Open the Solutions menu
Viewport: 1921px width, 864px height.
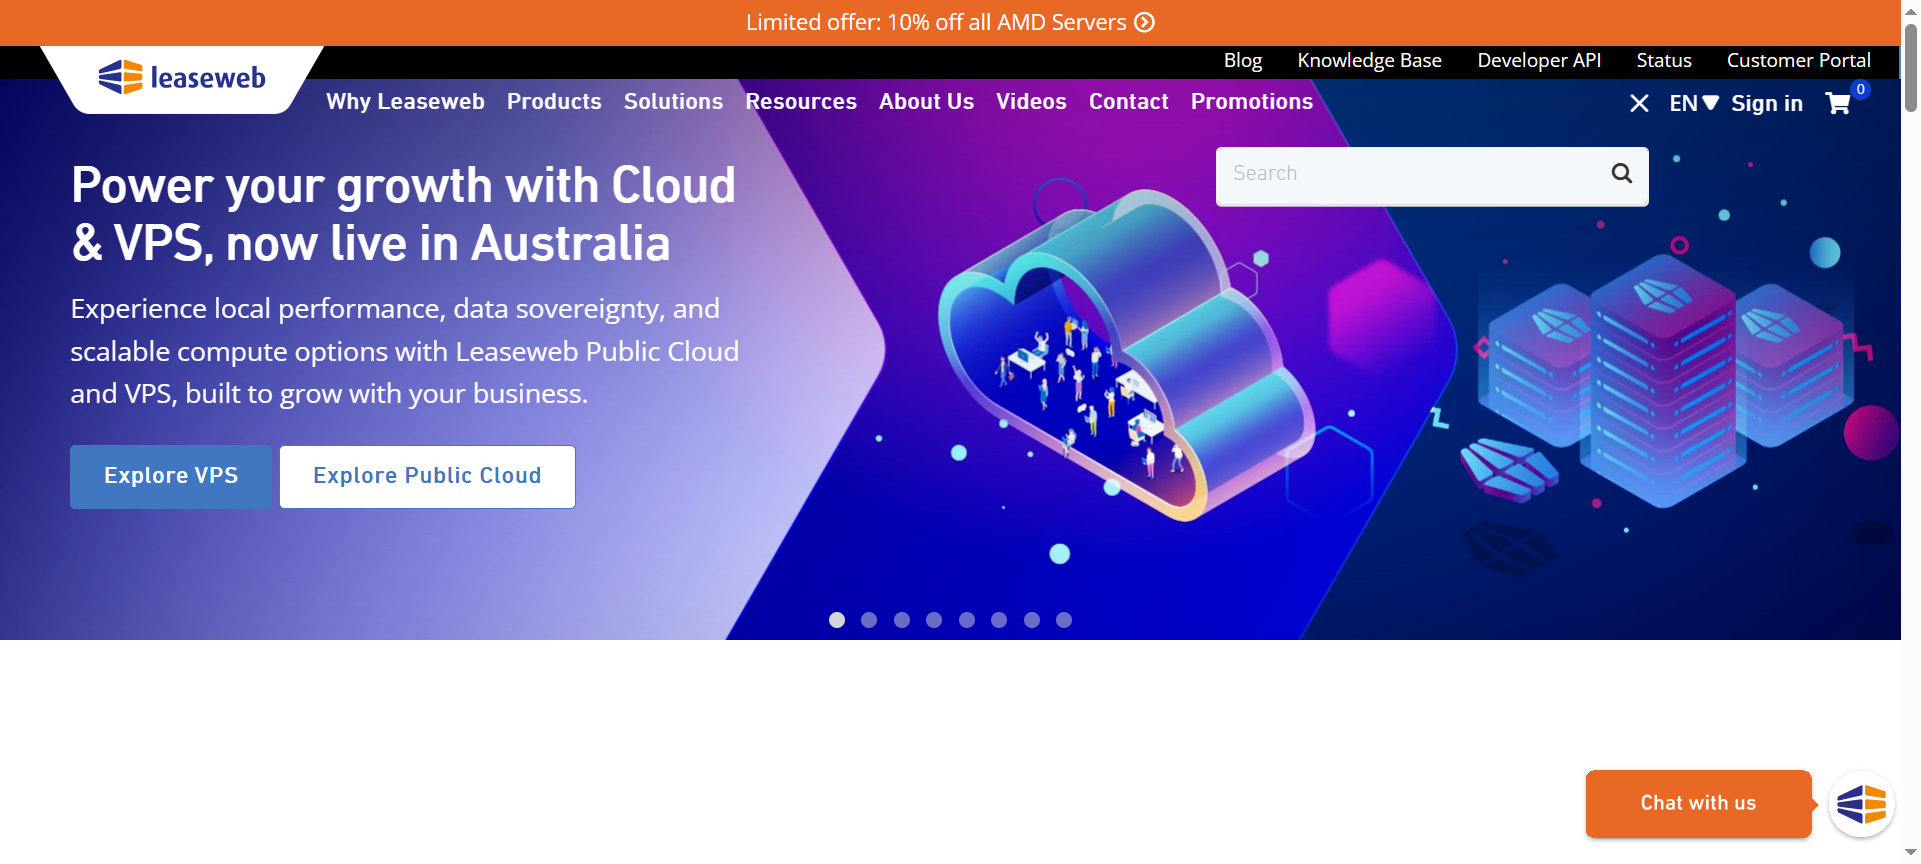[673, 101]
